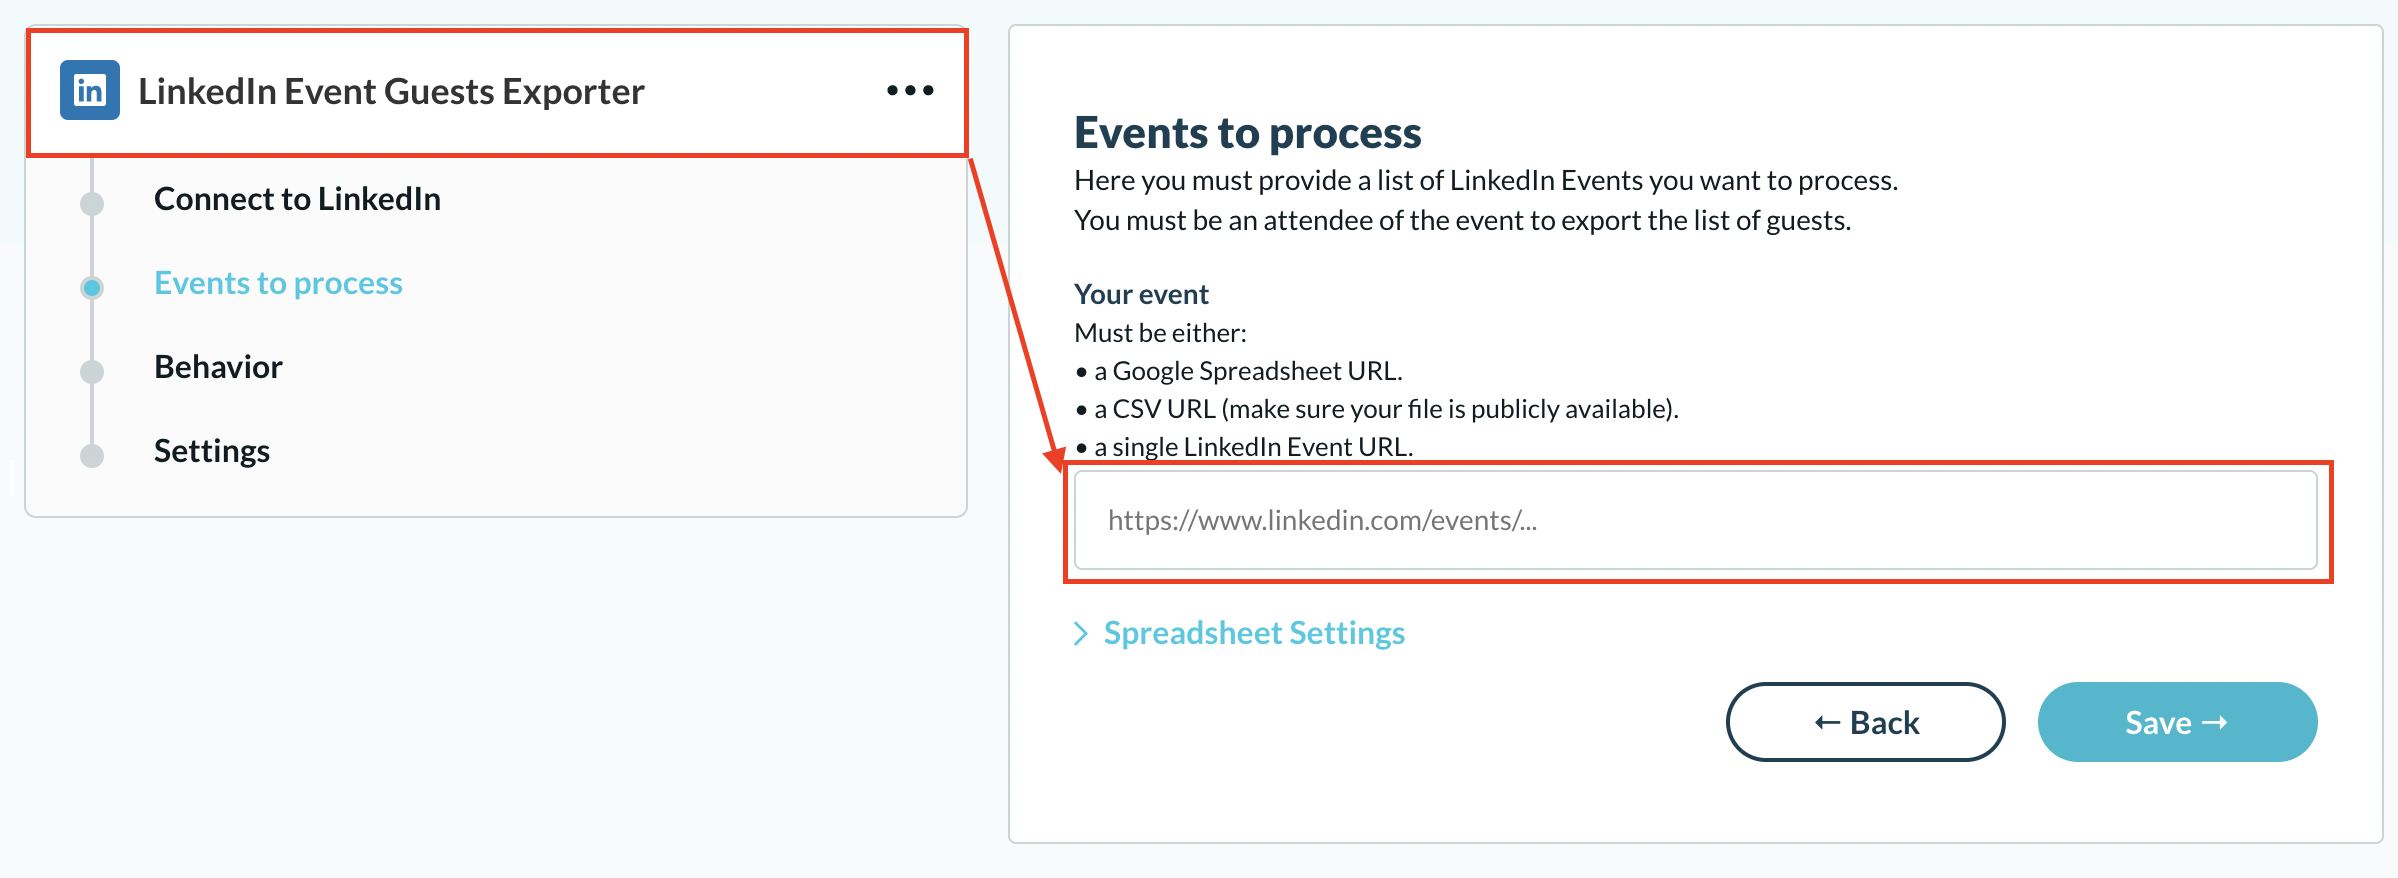2398x878 pixels.
Task: Click the Settings step dot
Action: click(x=92, y=455)
